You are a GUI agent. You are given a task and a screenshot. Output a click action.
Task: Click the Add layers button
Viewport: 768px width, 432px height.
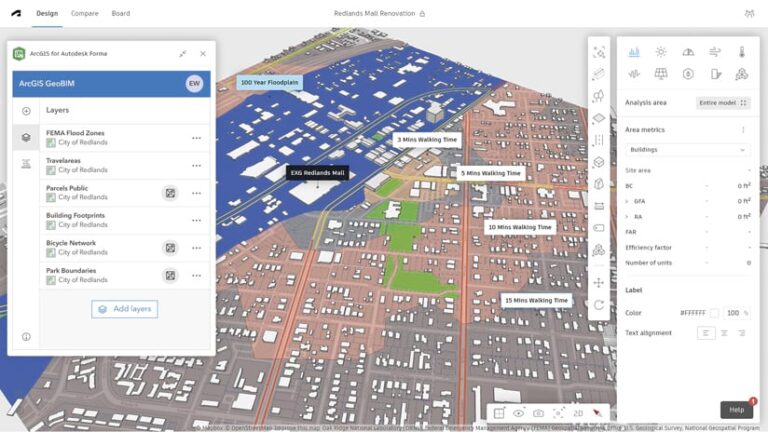tap(124, 309)
